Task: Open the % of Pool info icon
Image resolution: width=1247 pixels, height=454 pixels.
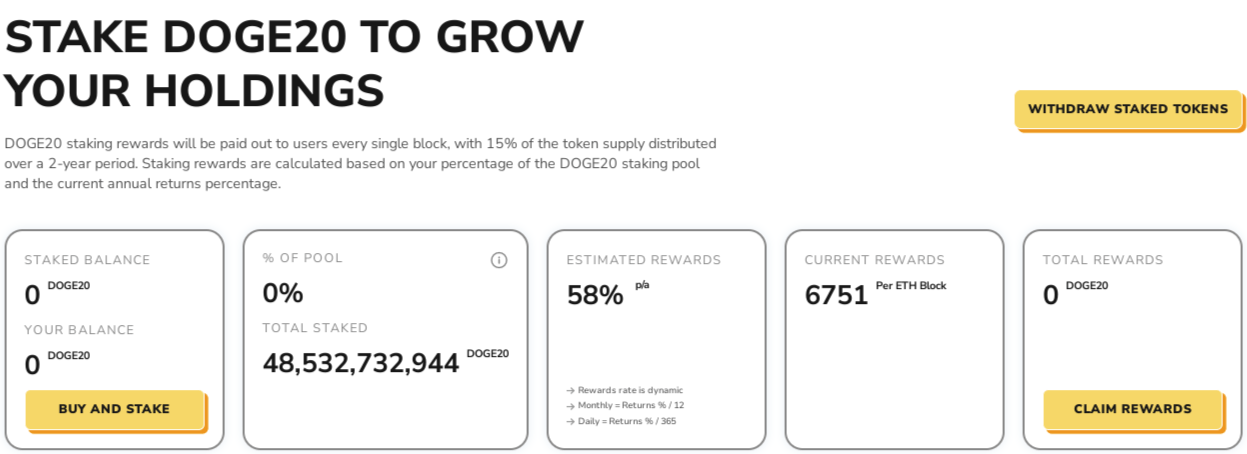Action: point(499,260)
